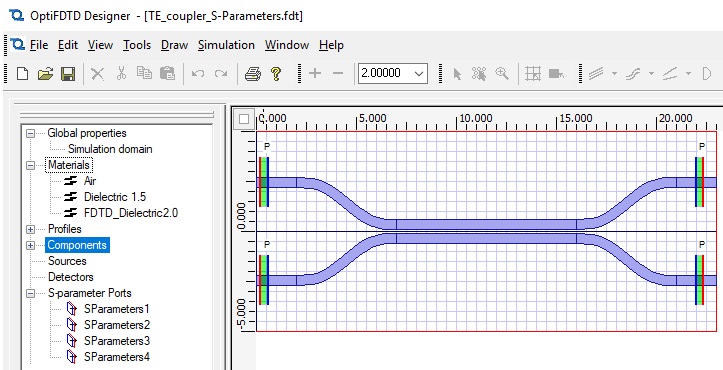
Task: Open the zoom level 2.00000 dropdown
Action: [x=393, y=73]
